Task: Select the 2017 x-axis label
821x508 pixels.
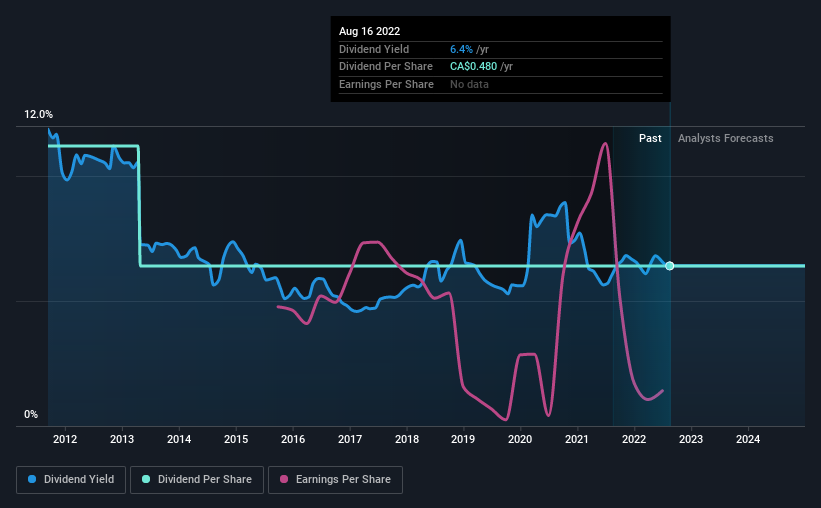Action: click(x=350, y=439)
